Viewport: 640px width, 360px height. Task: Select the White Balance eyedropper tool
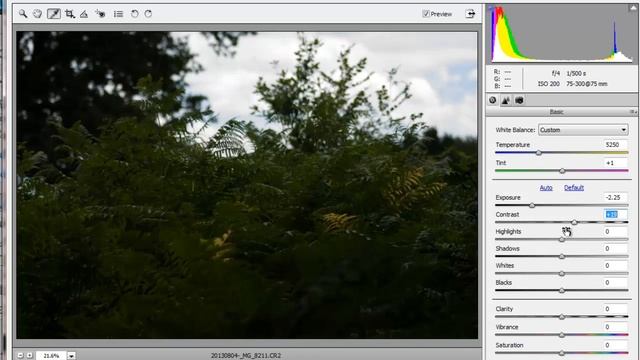(x=54, y=14)
